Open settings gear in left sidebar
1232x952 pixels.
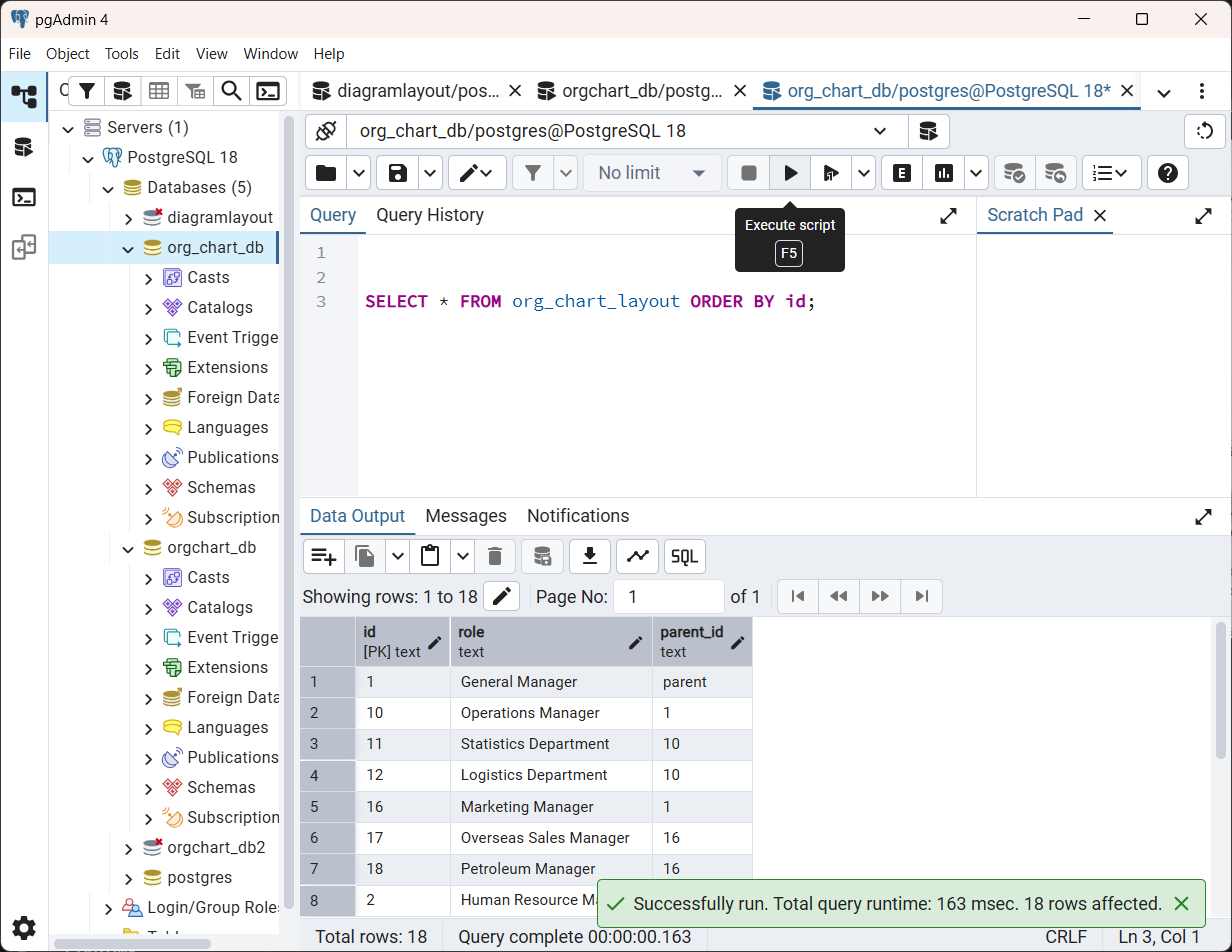point(24,927)
